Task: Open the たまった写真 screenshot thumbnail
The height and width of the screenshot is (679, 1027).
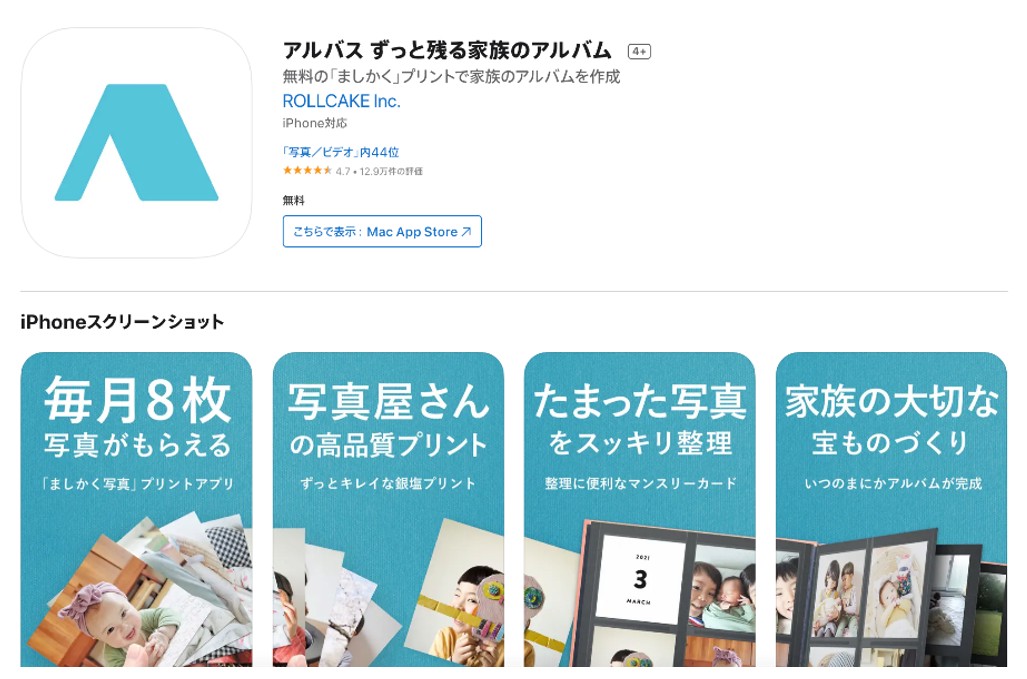Action: (x=640, y=509)
